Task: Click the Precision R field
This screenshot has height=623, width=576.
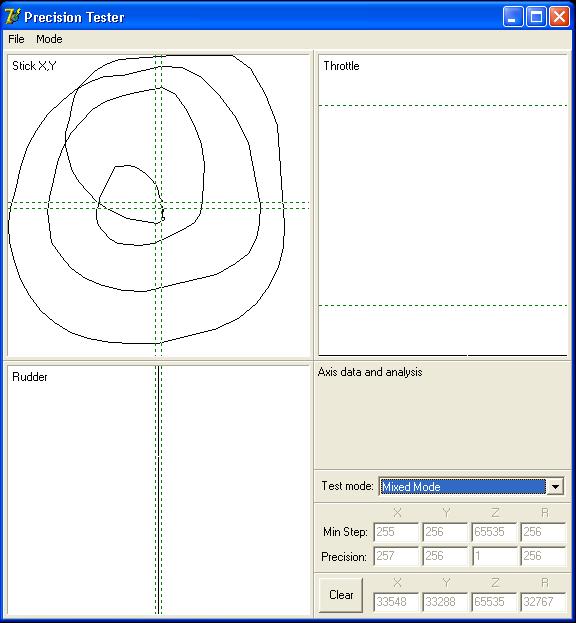Action: (543, 556)
